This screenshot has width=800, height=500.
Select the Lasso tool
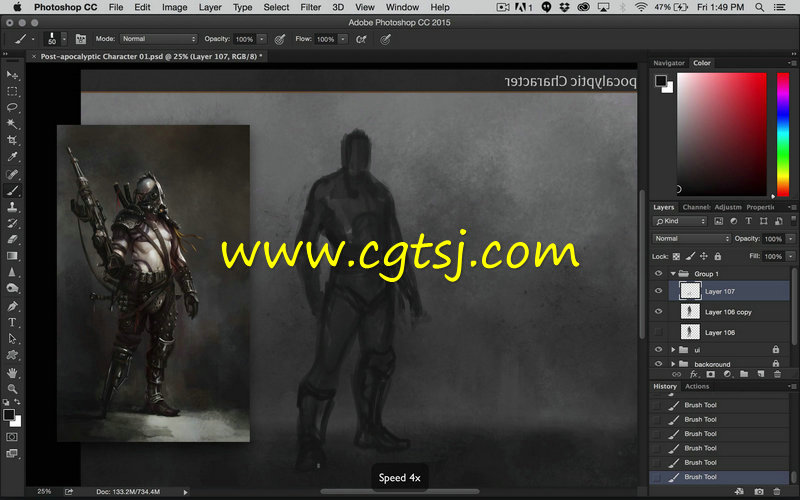pyautogui.click(x=12, y=108)
